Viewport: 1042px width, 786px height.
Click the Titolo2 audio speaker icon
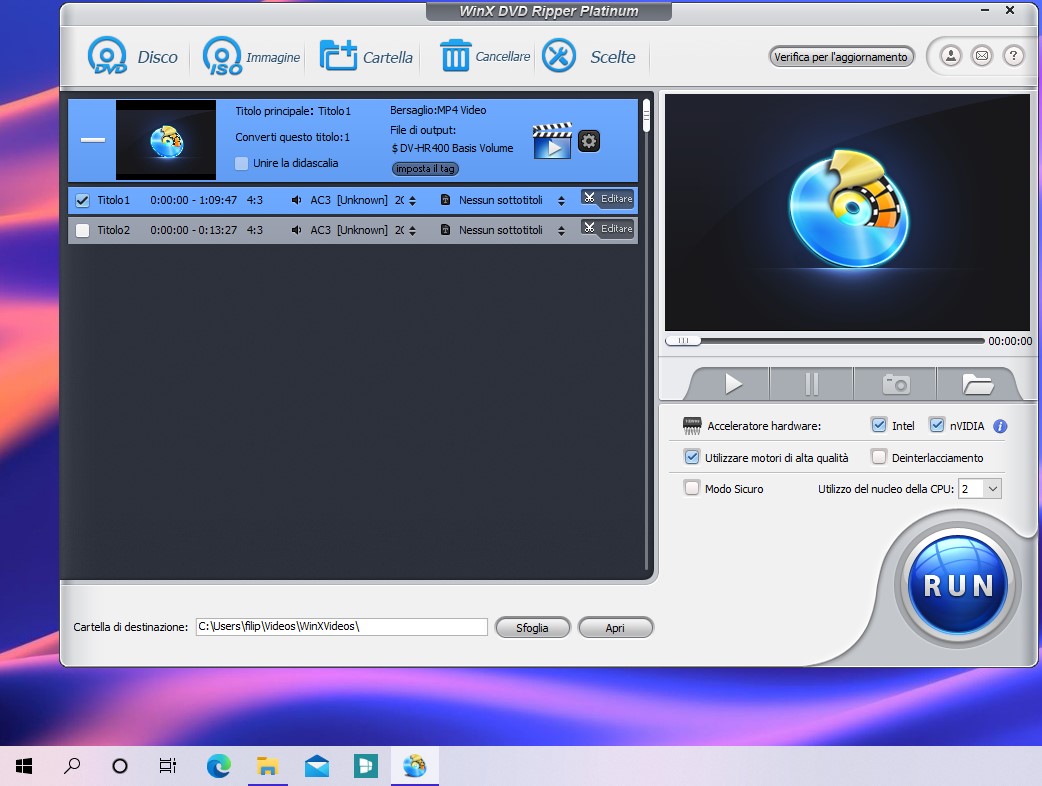pos(296,230)
